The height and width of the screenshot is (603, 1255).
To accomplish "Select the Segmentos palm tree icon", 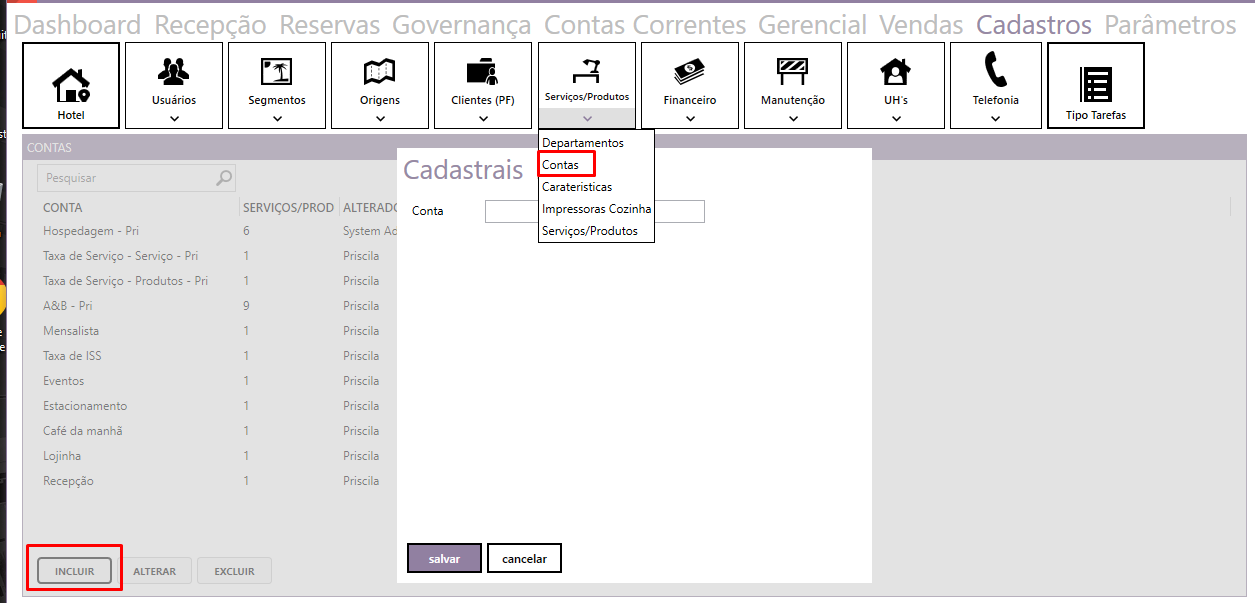I will (x=277, y=71).
